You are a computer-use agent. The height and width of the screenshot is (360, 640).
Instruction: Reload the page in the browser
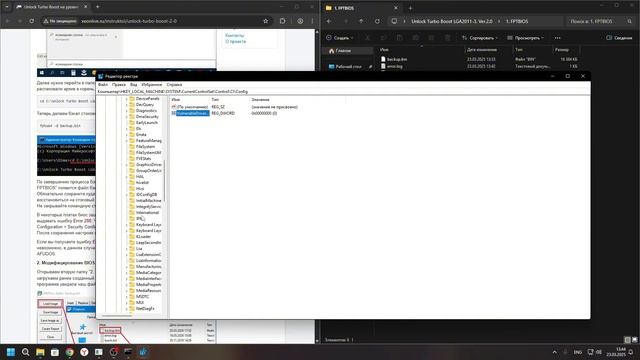pyautogui.click(x=32, y=21)
